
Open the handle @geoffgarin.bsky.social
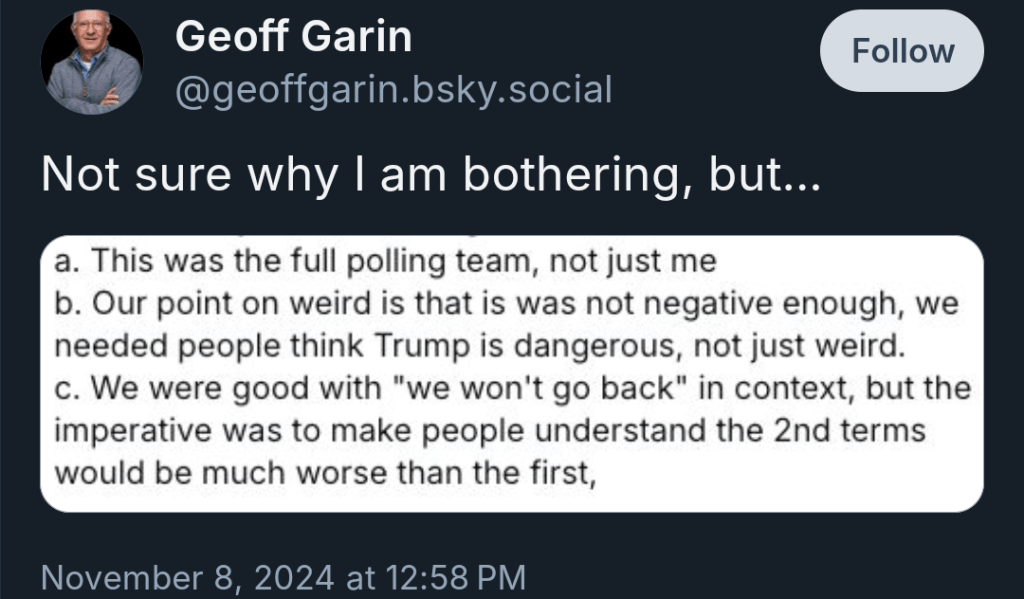(393, 90)
